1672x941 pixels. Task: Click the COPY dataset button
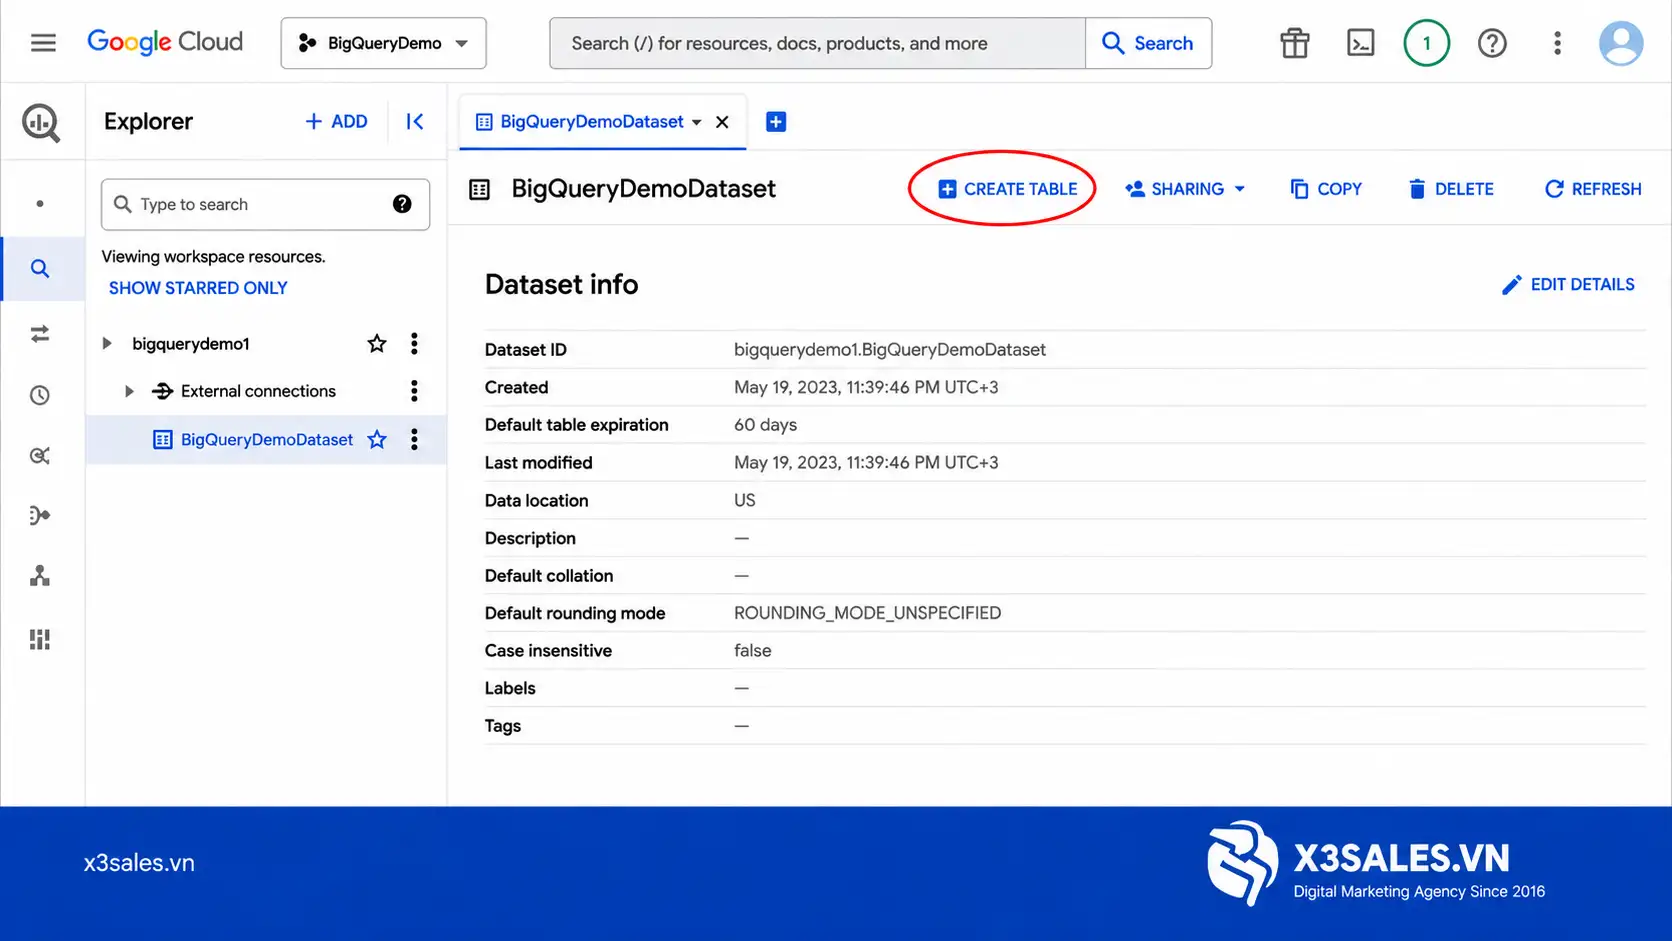[x=1326, y=189]
